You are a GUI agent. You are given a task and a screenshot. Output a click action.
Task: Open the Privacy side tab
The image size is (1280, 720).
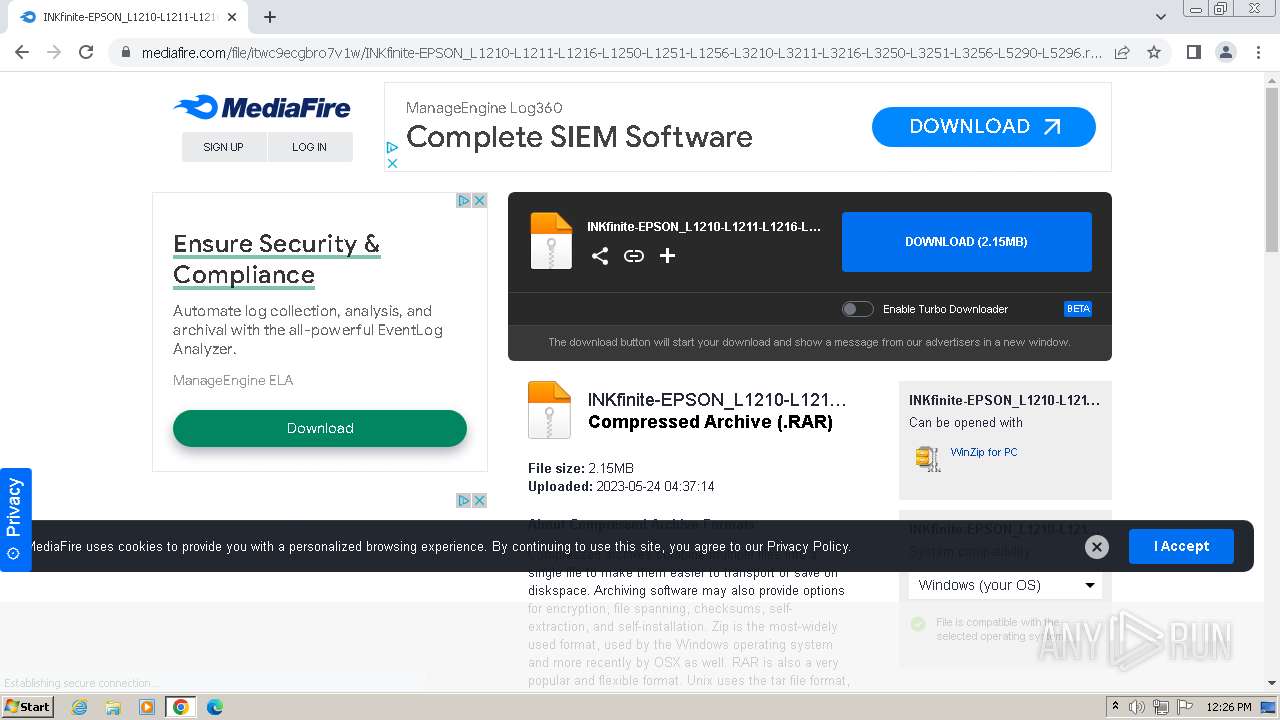(15, 520)
